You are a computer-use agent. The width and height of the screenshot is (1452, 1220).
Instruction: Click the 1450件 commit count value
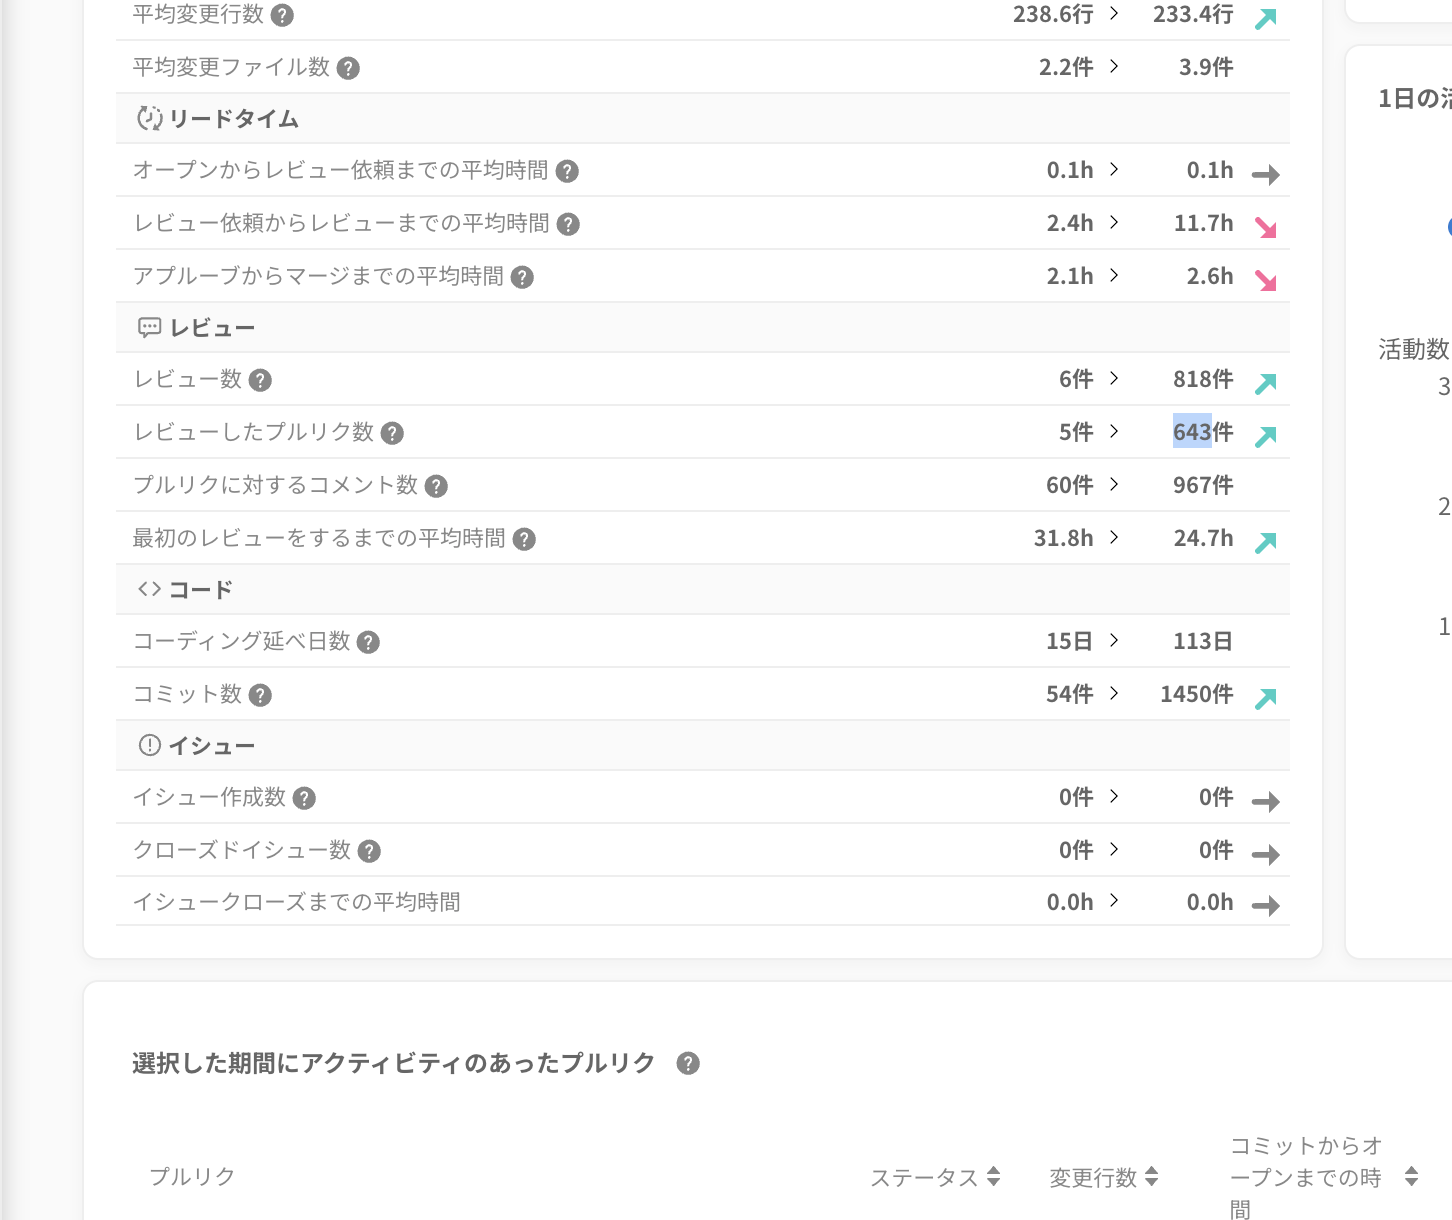pos(1196,694)
